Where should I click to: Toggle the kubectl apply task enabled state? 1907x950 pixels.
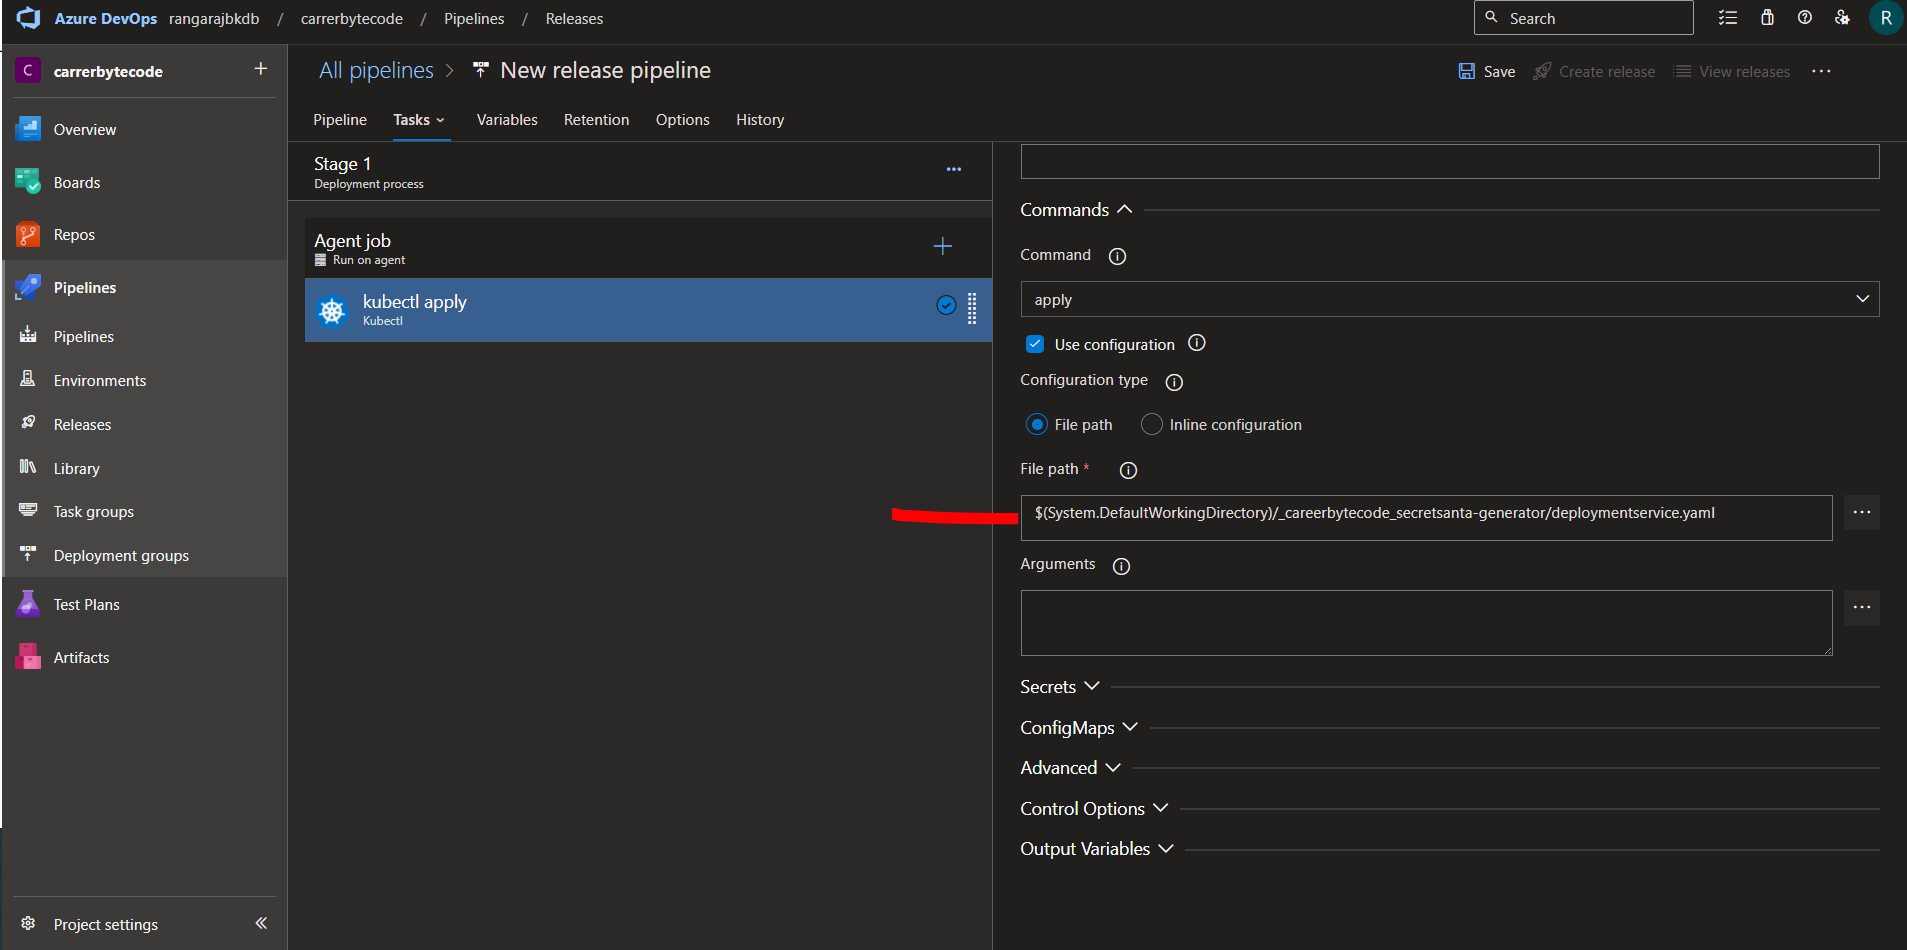[x=945, y=305]
